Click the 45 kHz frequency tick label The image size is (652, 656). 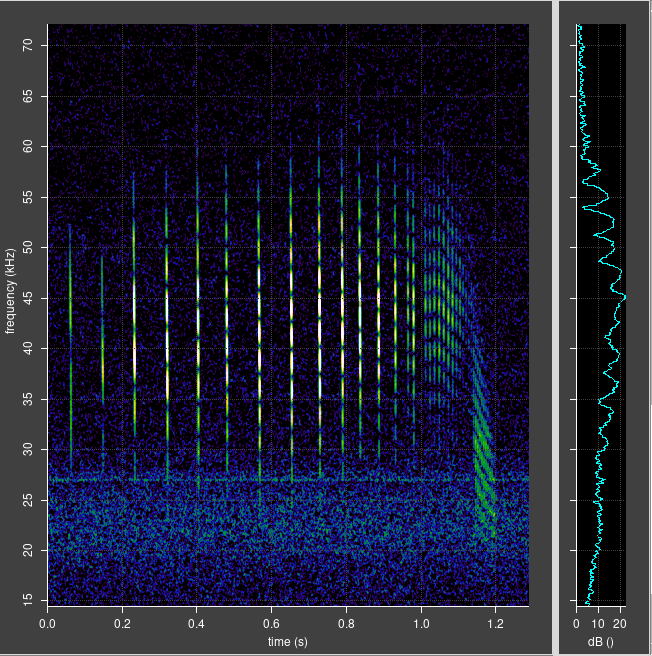[x=29, y=298]
